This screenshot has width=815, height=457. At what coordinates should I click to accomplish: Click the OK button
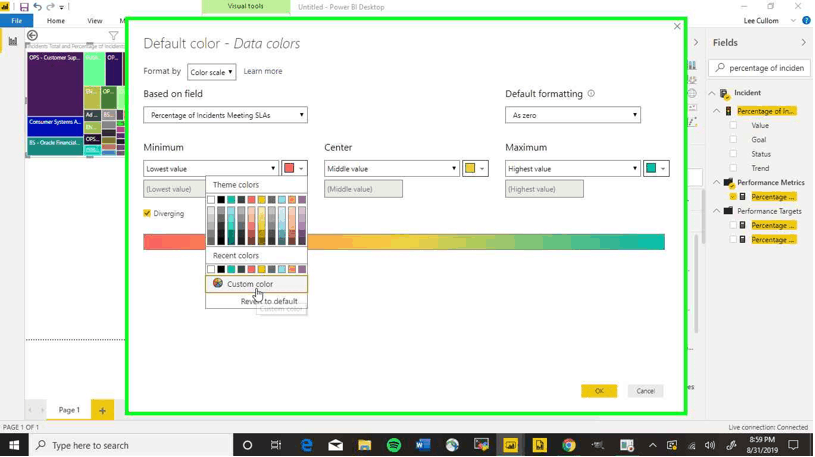[598, 391]
